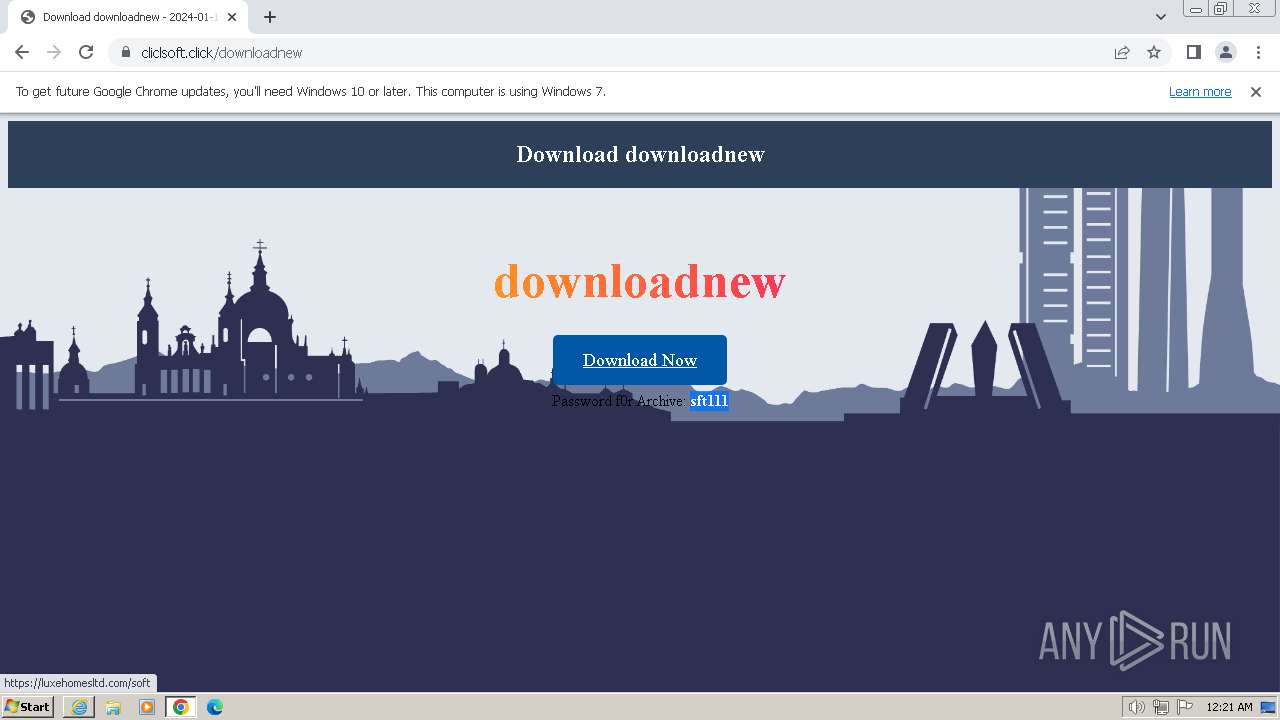Viewport: 1280px width, 720px height.
Task: Reload the current page
Action: point(86,52)
